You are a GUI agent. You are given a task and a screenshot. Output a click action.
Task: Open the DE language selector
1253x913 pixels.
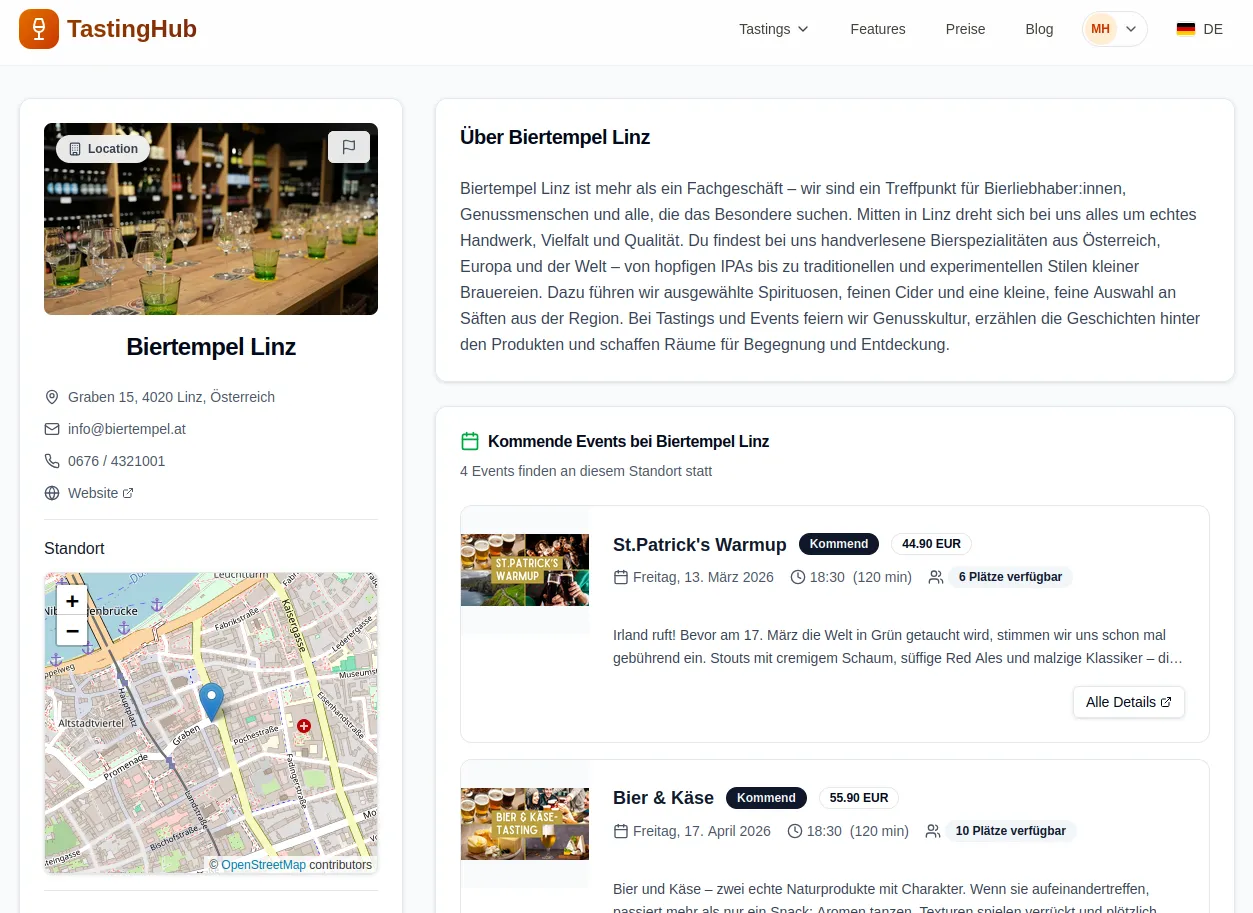1199,29
